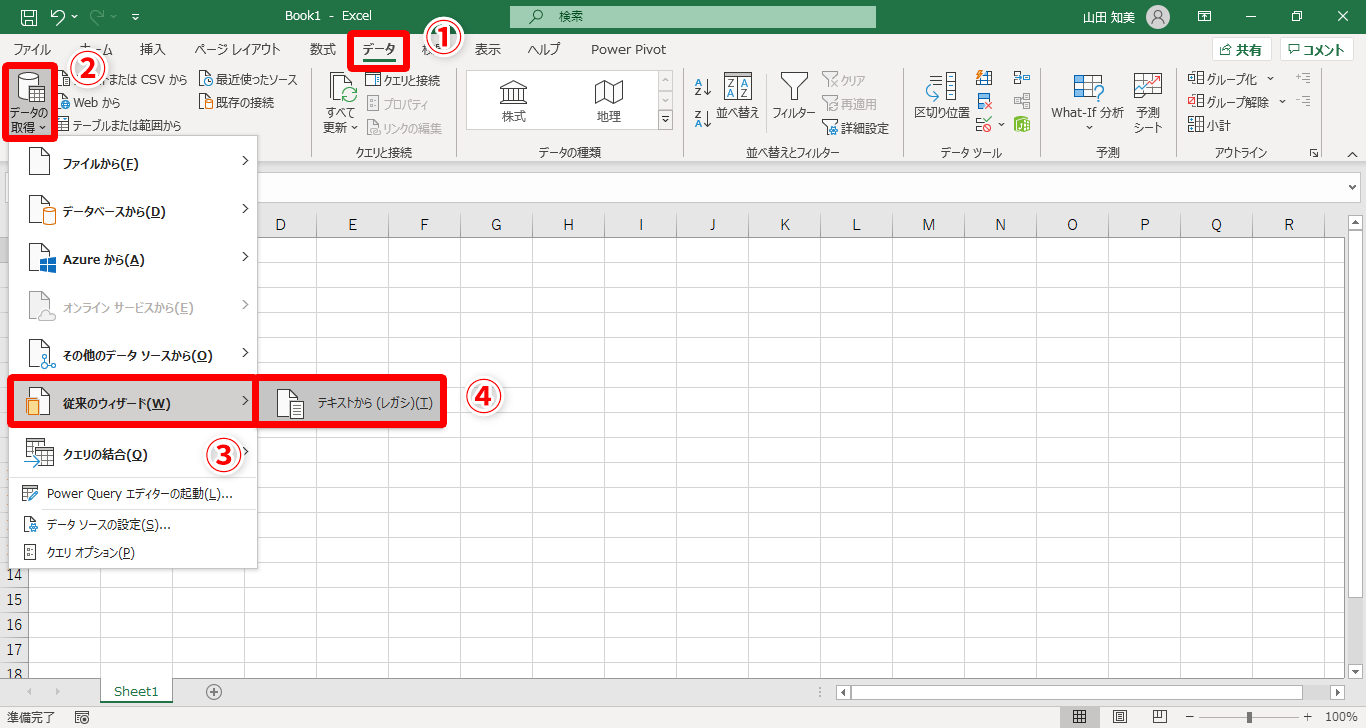Open 詳細設定 advanced filter
Image resolution: width=1366 pixels, height=728 pixels.
(x=856, y=128)
